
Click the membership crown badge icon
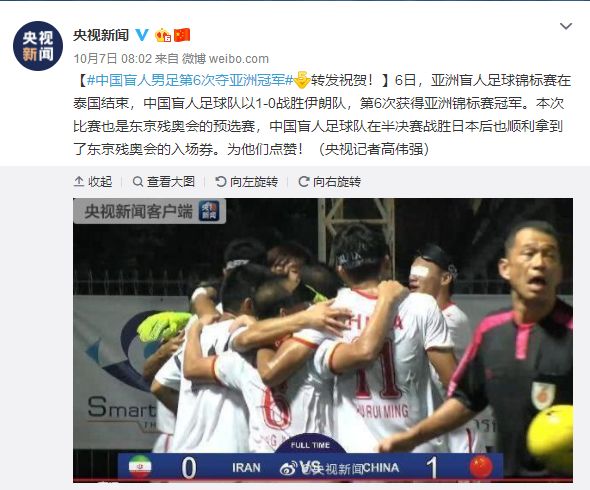[x=163, y=35]
